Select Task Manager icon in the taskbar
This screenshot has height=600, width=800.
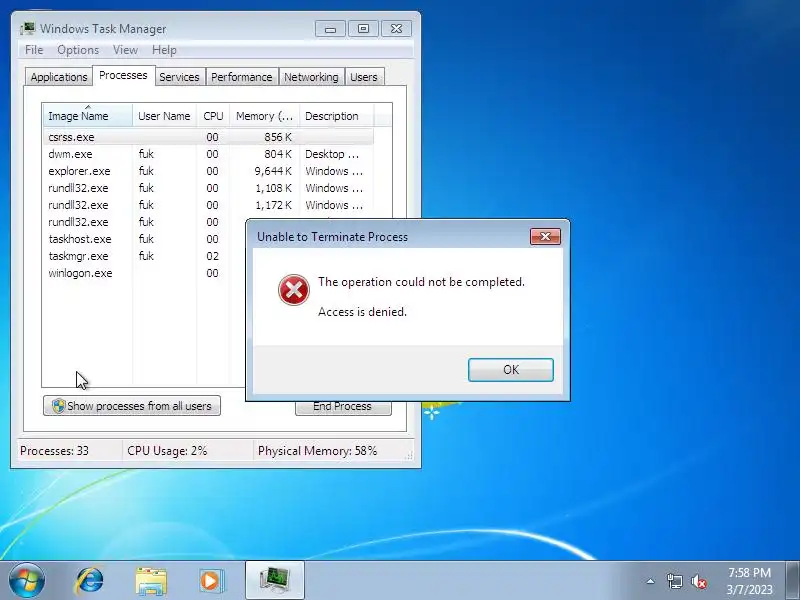(275, 580)
